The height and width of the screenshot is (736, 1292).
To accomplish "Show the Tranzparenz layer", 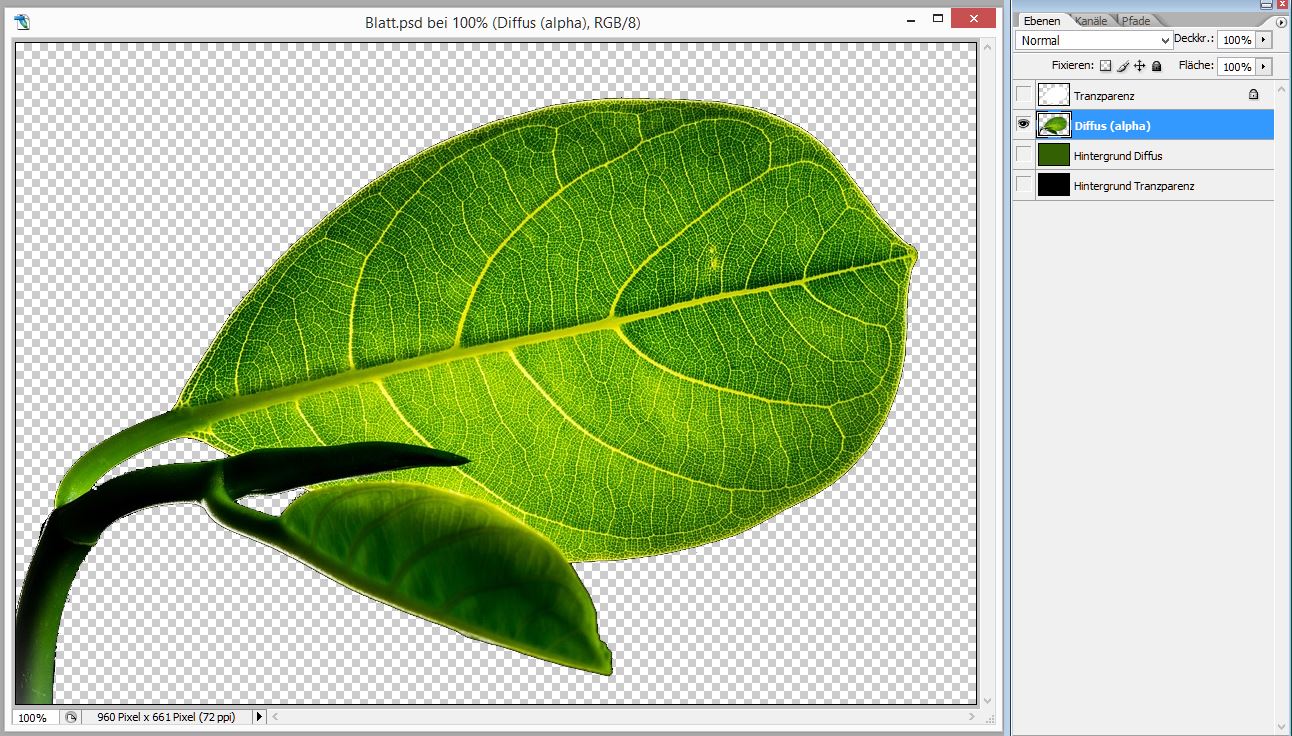I will (1023, 95).
